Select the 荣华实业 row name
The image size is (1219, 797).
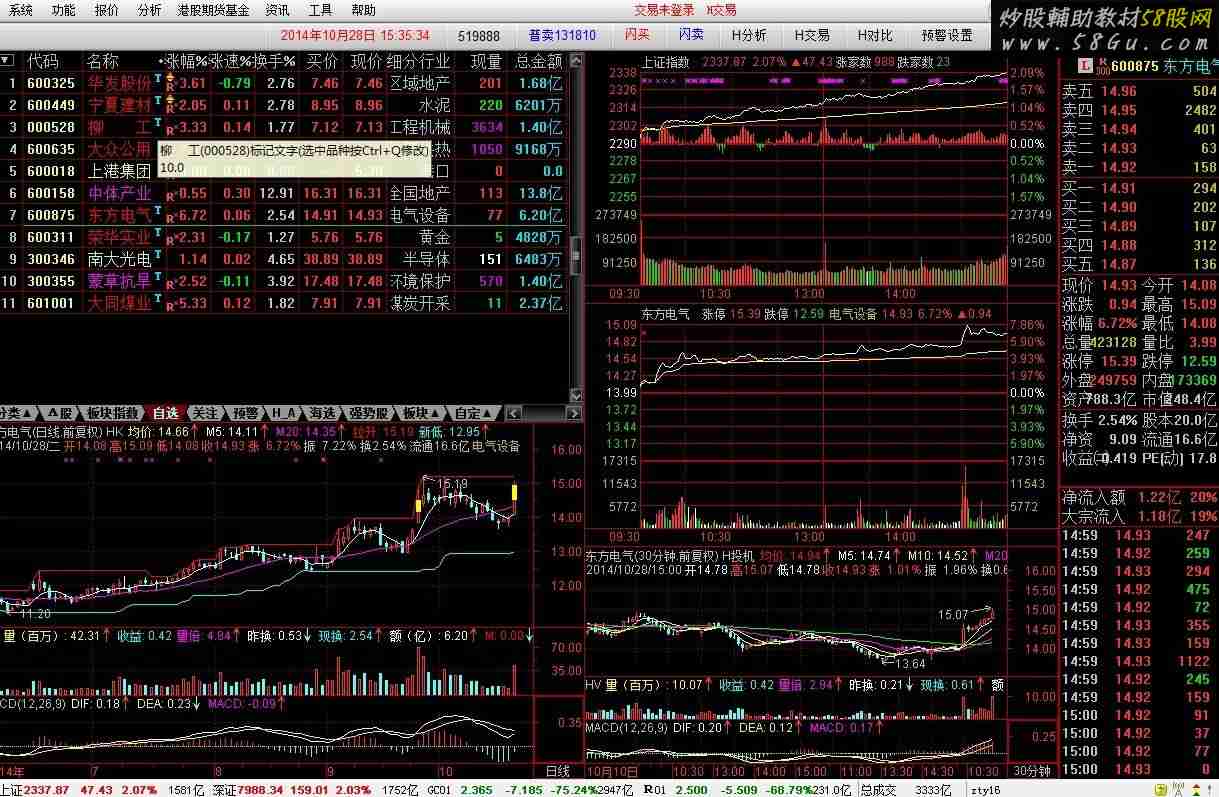pyautogui.click(x=119, y=237)
